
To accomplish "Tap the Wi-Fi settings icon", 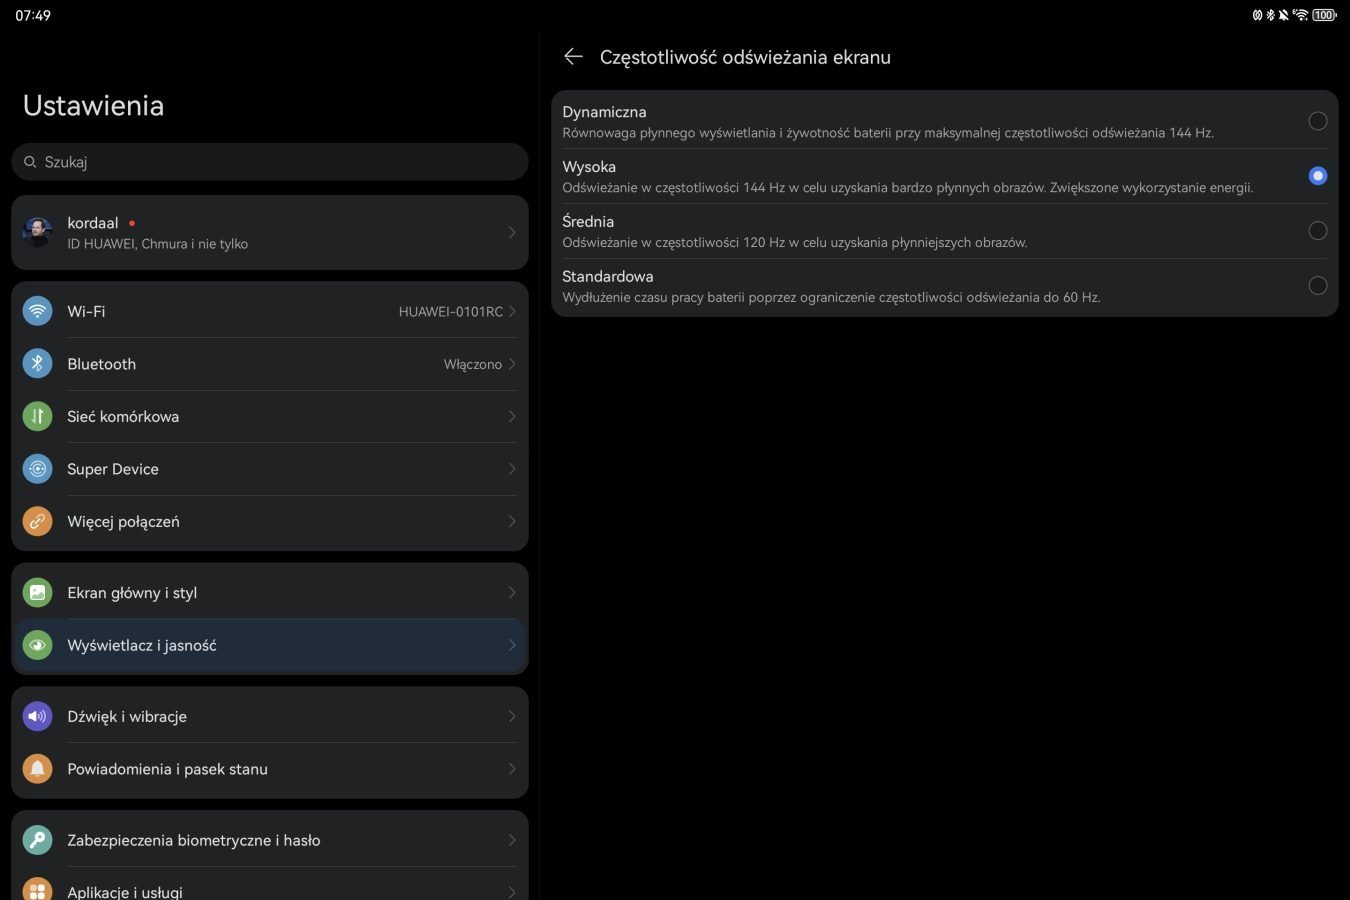I will [37, 311].
